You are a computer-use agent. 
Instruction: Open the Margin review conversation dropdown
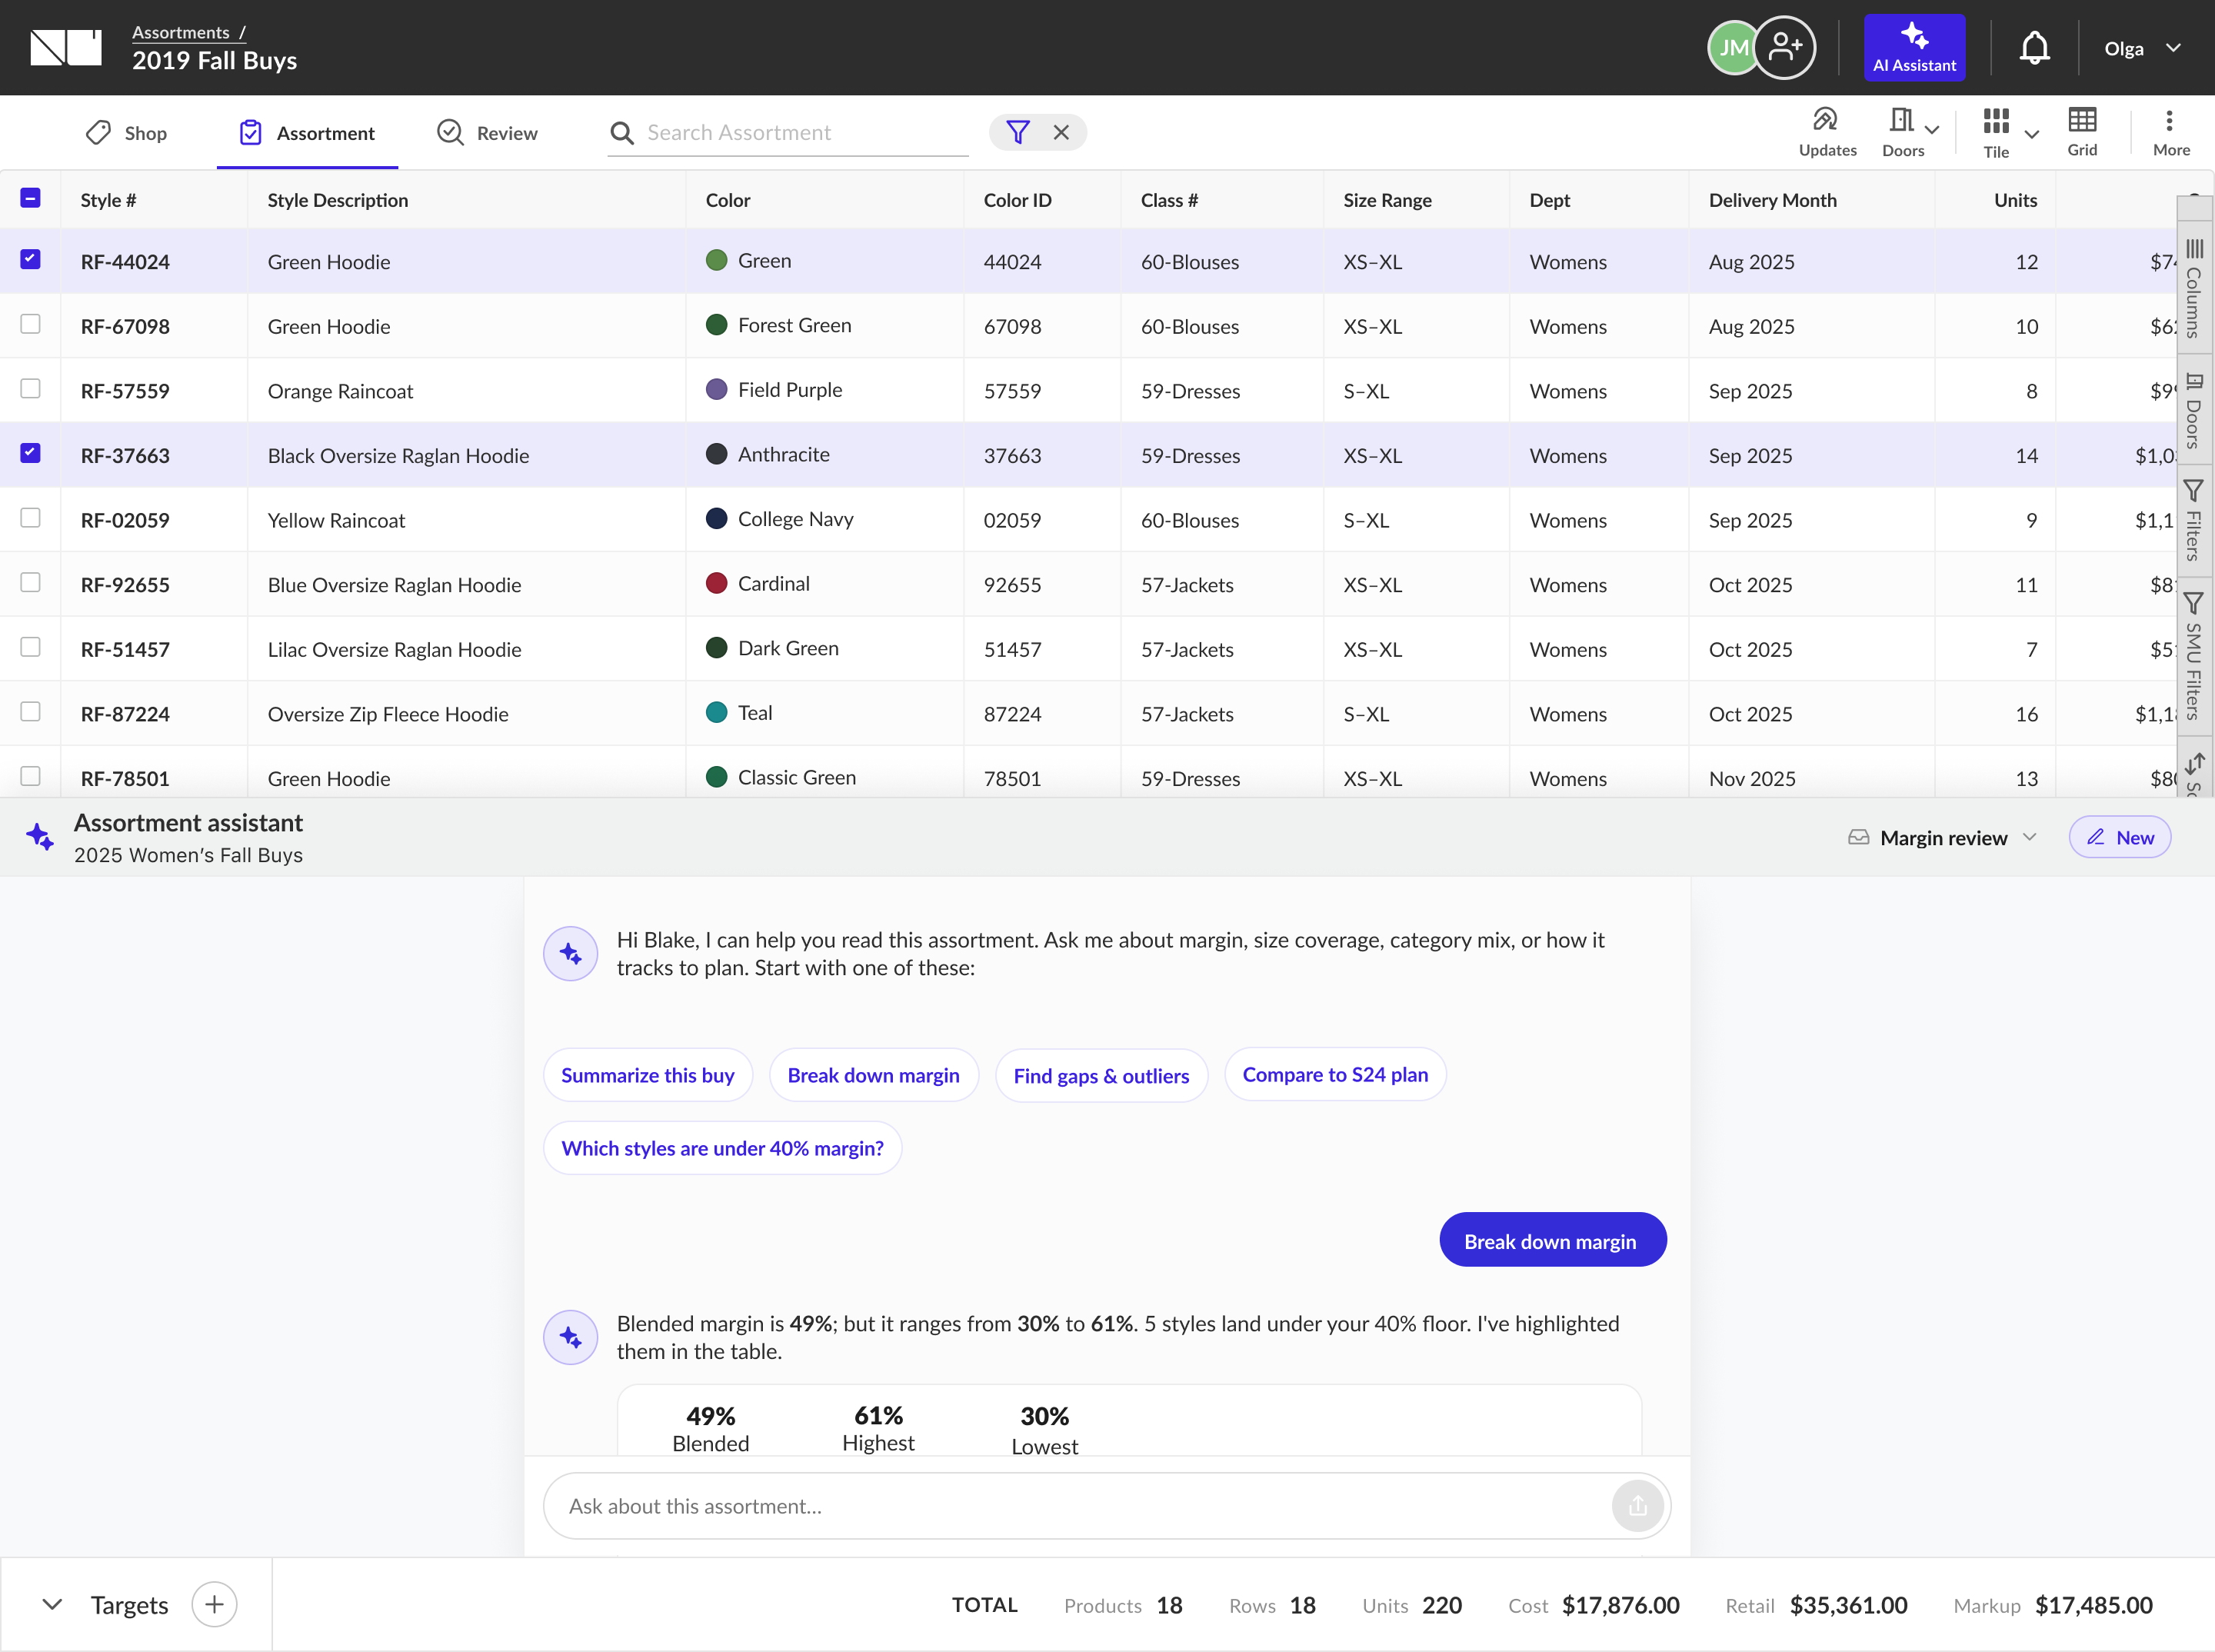(1942, 837)
